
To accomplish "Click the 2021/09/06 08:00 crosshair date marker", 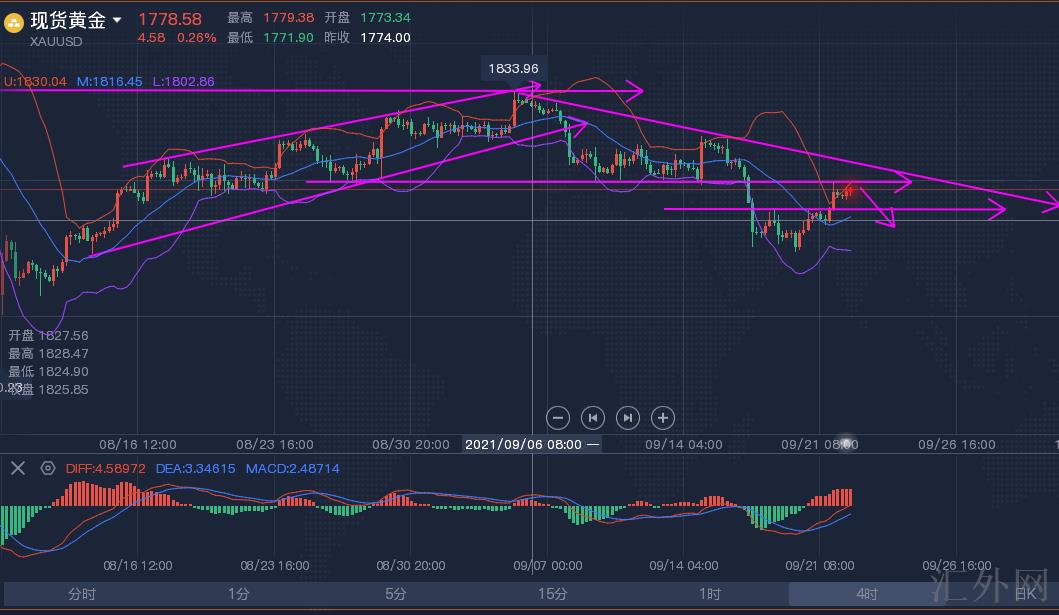I will [x=531, y=444].
